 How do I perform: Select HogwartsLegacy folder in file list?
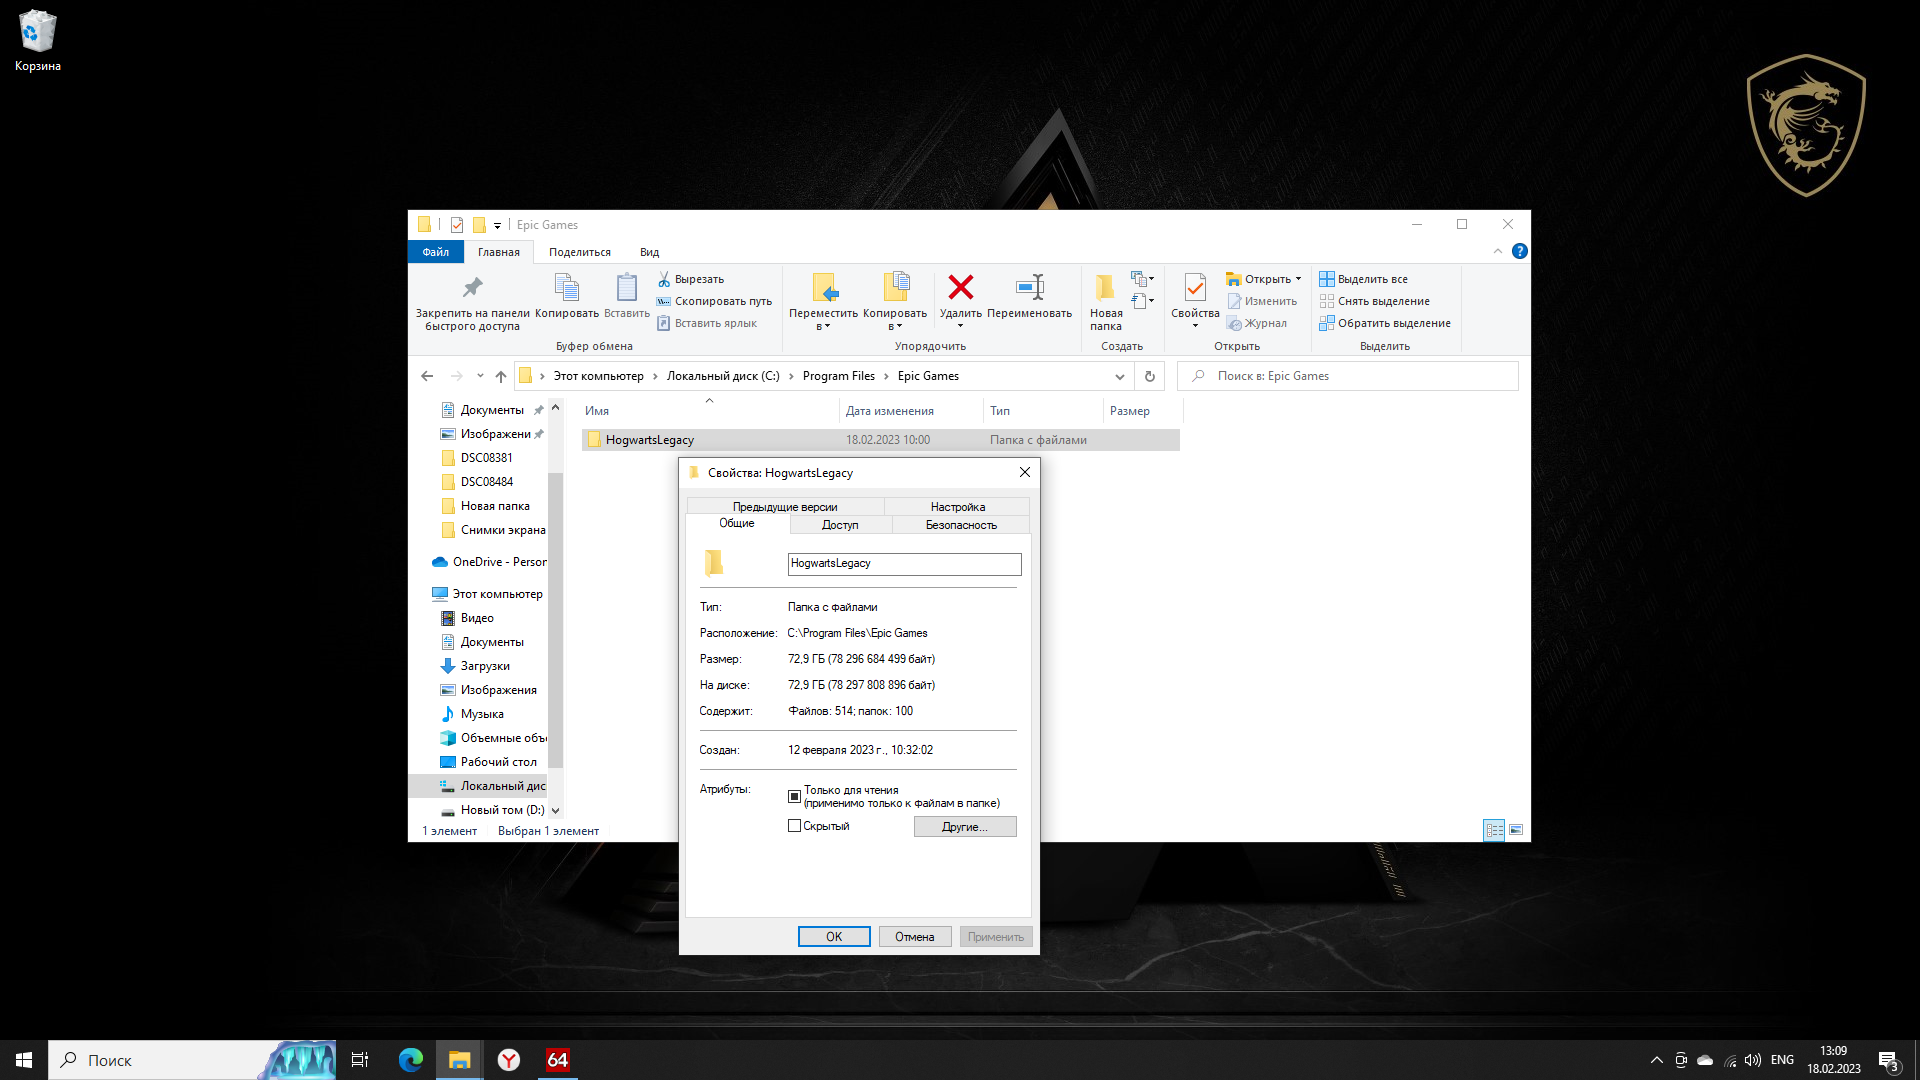(880, 440)
